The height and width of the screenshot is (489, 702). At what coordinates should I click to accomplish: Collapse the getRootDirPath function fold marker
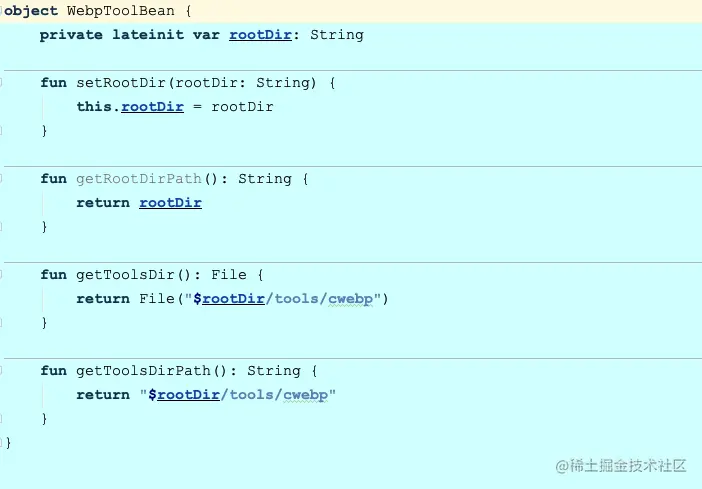[1, 179]
